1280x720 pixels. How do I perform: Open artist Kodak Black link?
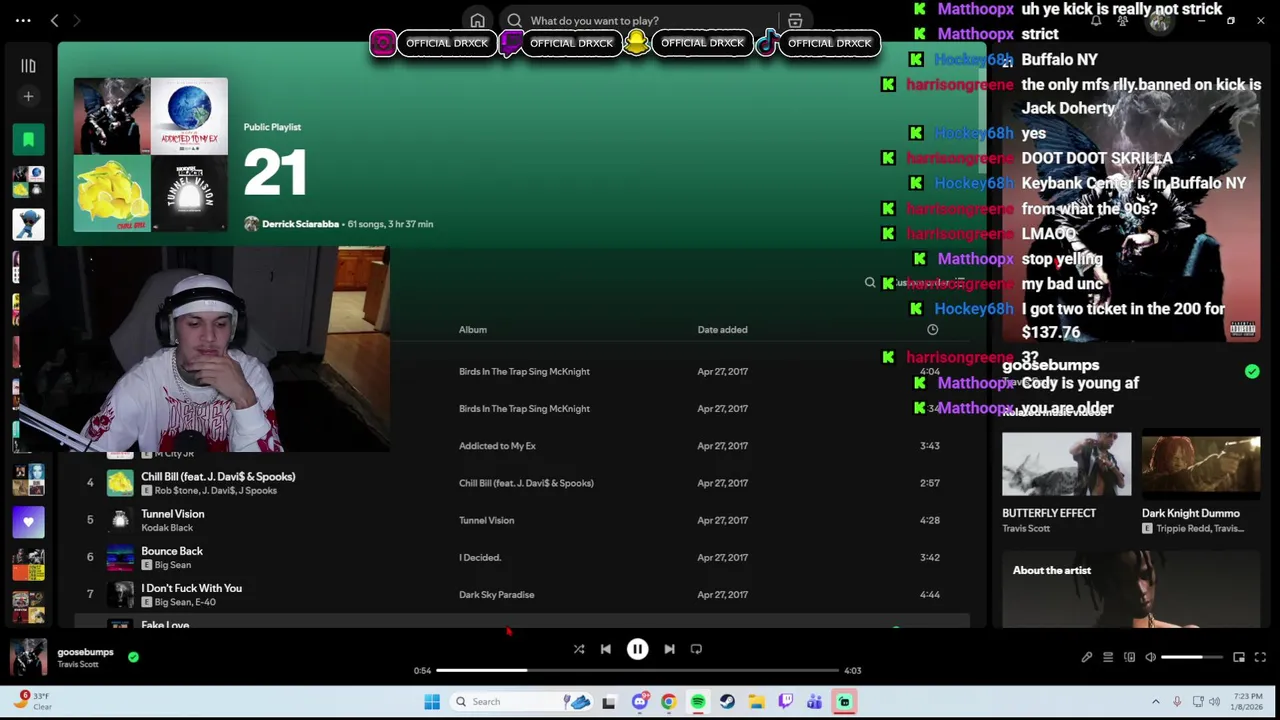167,528
